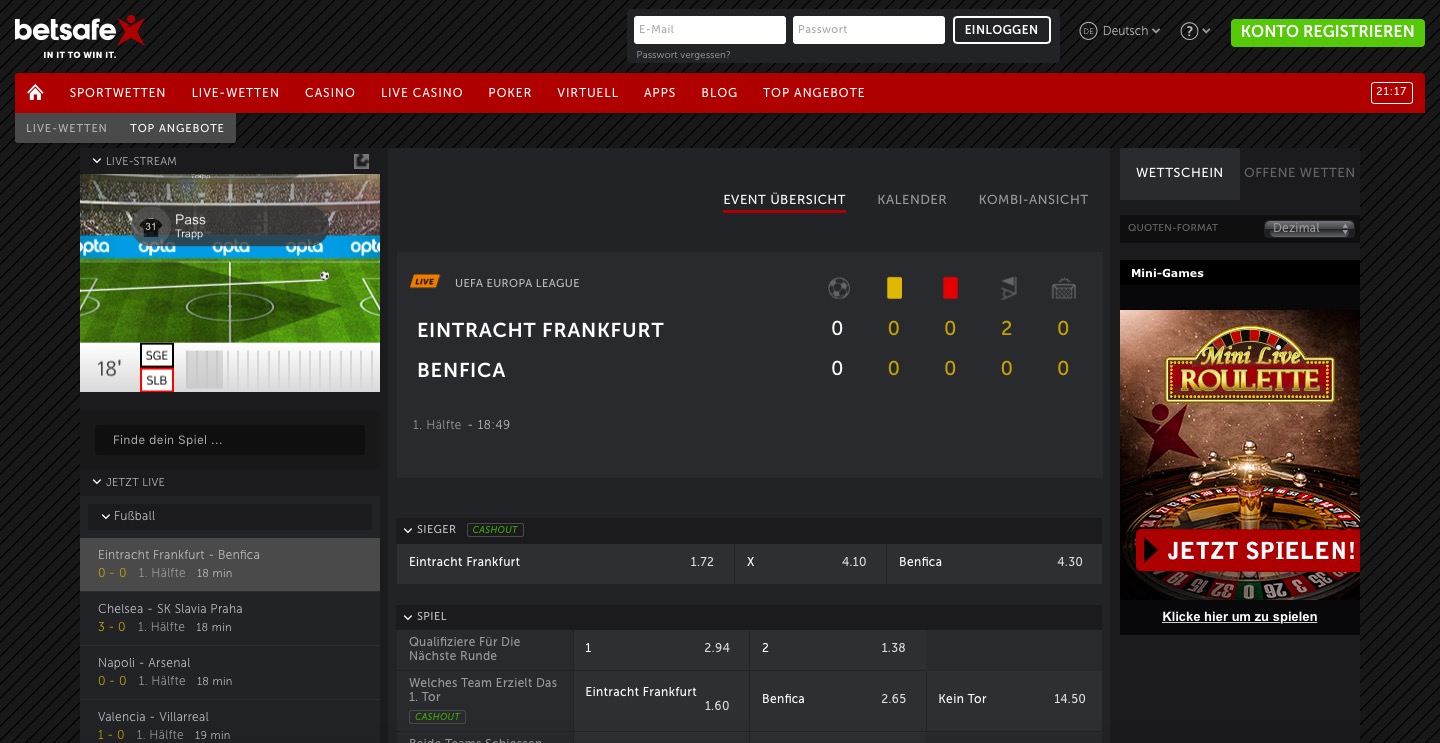The width and height of the screenshot is (1440, 743).
Task: Open Live-Wetten in main navigation
Action: pyautogui.click(x=236, y=93)
